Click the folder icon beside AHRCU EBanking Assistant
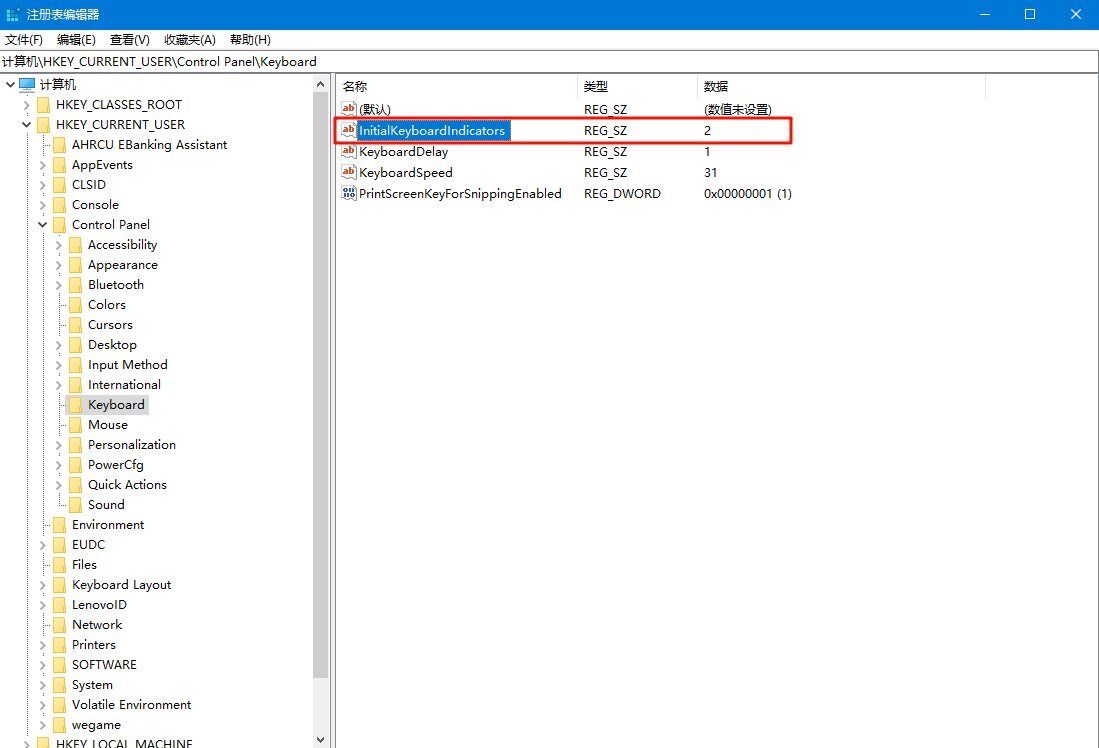 tap(60, 145)
